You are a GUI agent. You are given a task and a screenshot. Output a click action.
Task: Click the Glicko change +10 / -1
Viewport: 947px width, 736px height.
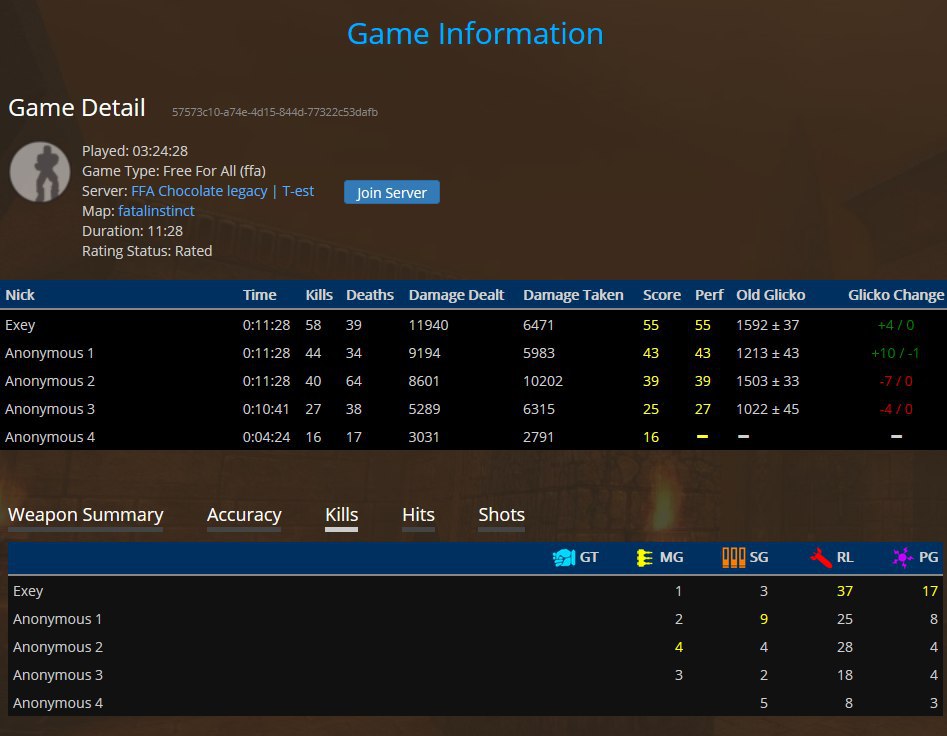895,353
